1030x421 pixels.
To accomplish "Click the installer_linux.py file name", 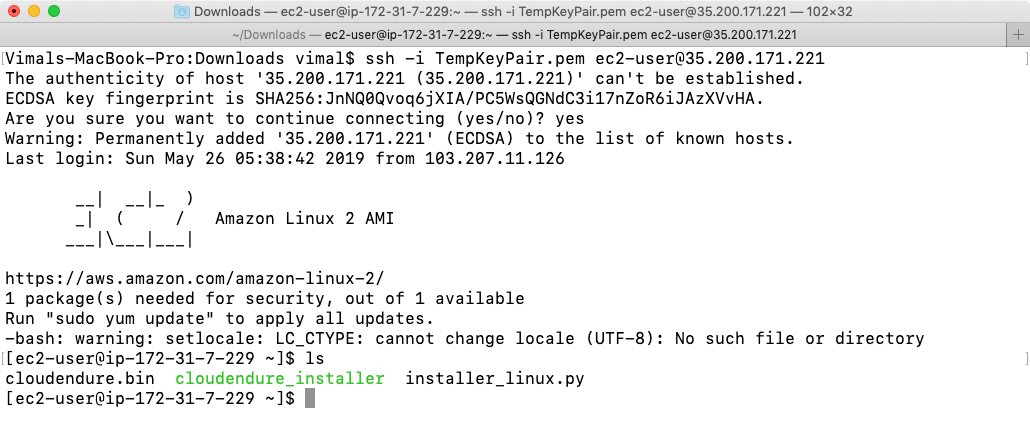I will [x=495, y=379].
